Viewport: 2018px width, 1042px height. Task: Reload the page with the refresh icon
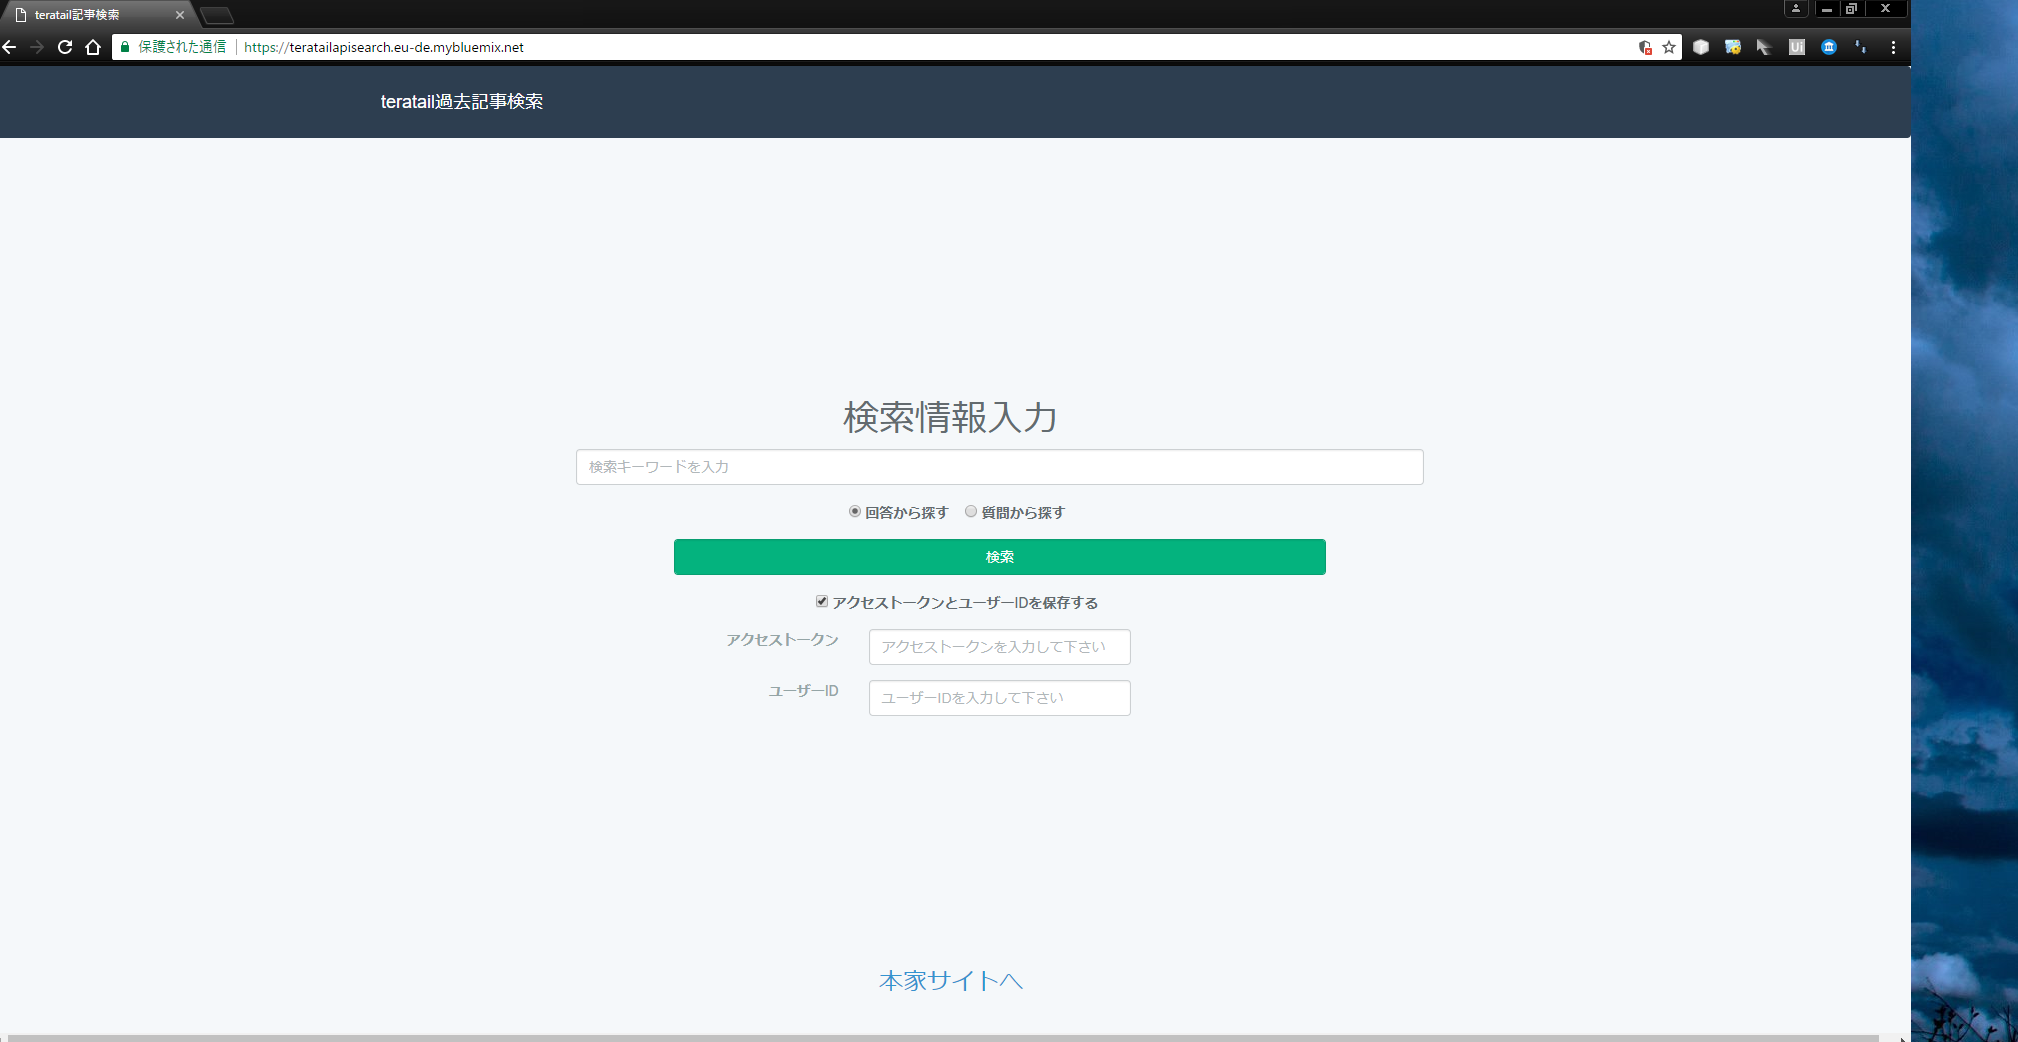point(65,47)
